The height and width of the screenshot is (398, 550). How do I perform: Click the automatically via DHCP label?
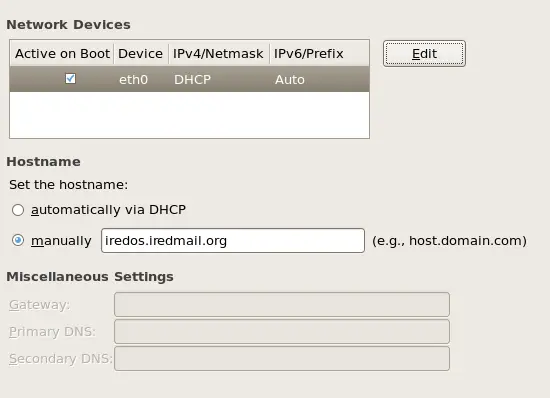[x=108, y=210]
